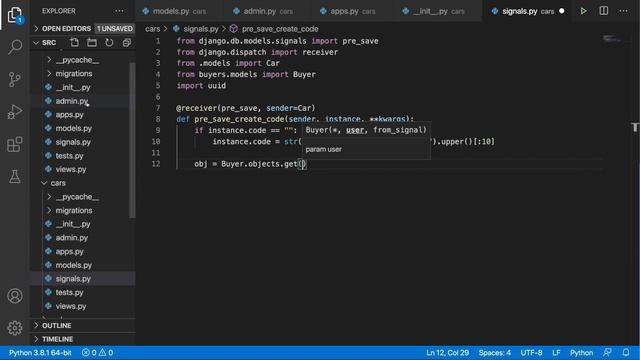This screenshot has width=640, height=360.
Task: Open the Accounts menu icon
Action: (15, 296)
